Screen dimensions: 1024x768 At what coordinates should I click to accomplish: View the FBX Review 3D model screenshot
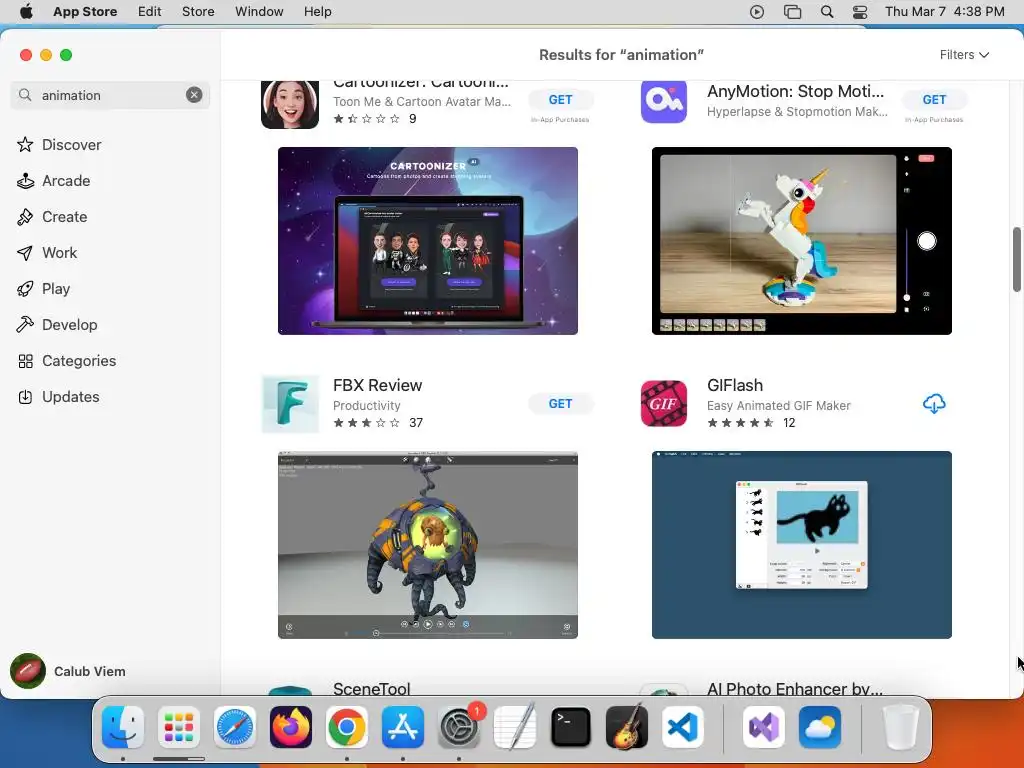pos(428,545)
